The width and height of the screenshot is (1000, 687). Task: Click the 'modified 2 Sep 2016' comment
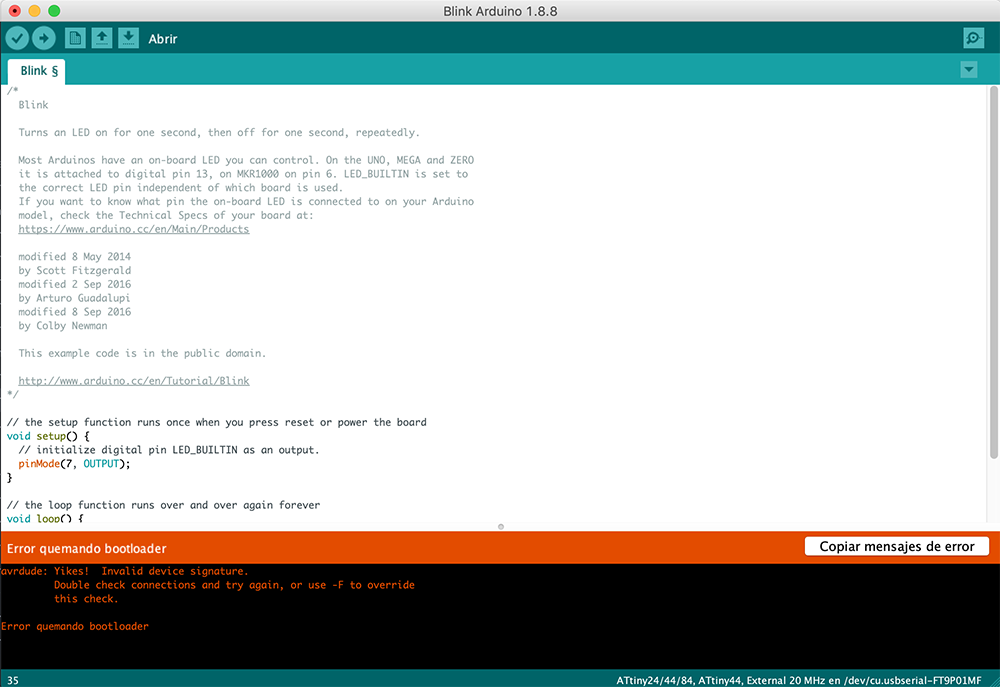point(74,284)
